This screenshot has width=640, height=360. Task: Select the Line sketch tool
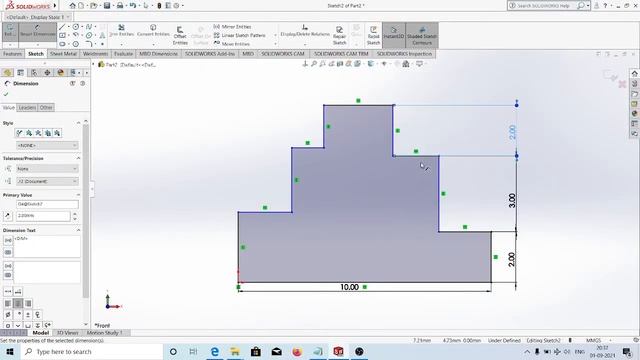click(62, 27)
